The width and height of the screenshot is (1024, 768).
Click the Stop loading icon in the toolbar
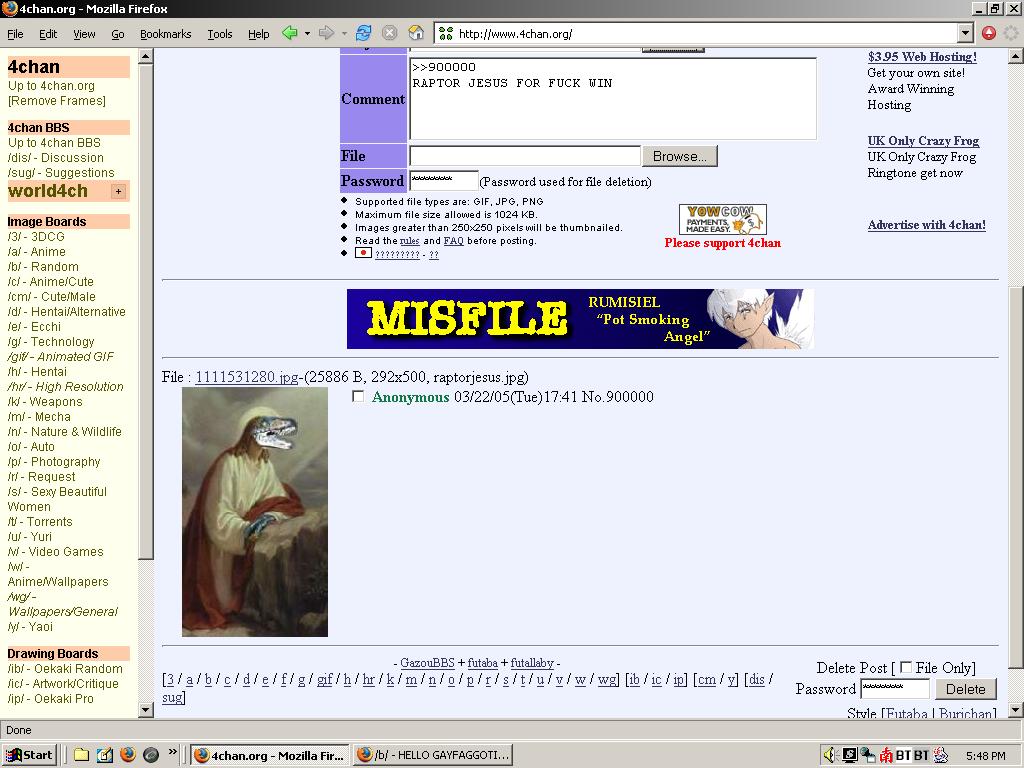[x=389, y=33]
